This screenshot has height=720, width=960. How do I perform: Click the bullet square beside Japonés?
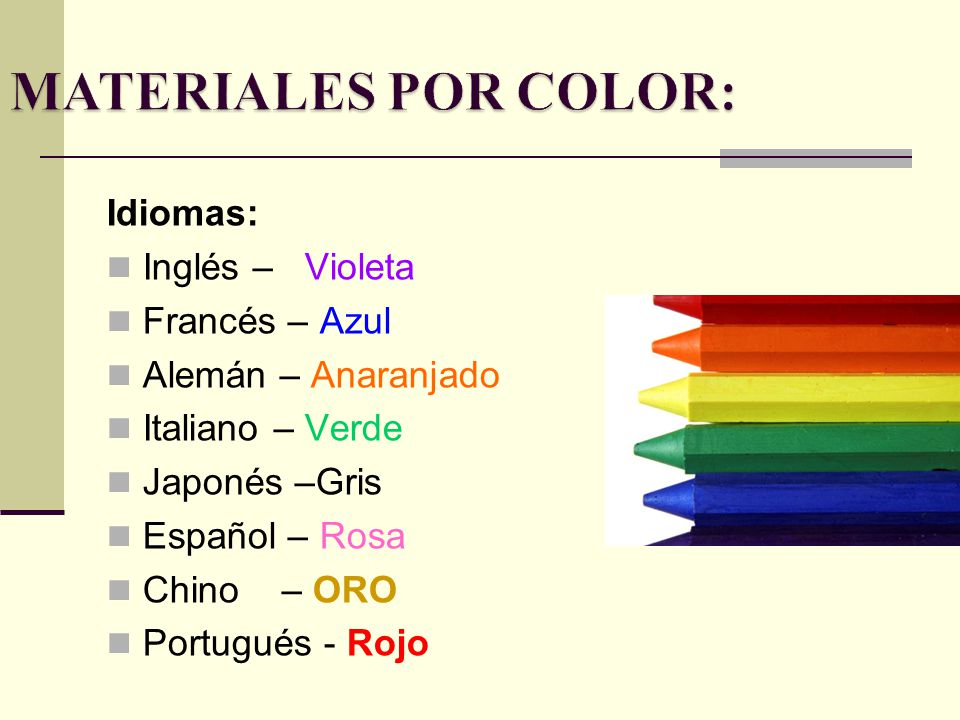119,482
